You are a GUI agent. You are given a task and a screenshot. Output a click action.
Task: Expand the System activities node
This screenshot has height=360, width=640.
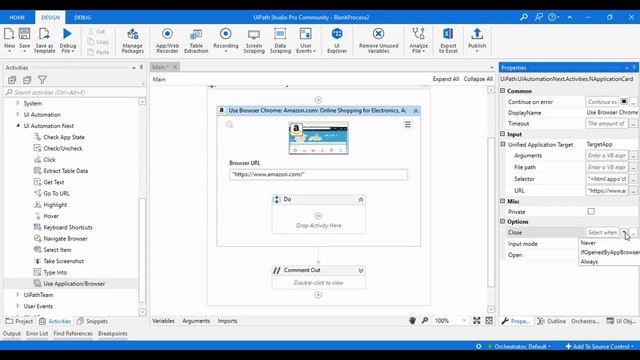pos(18,103)
